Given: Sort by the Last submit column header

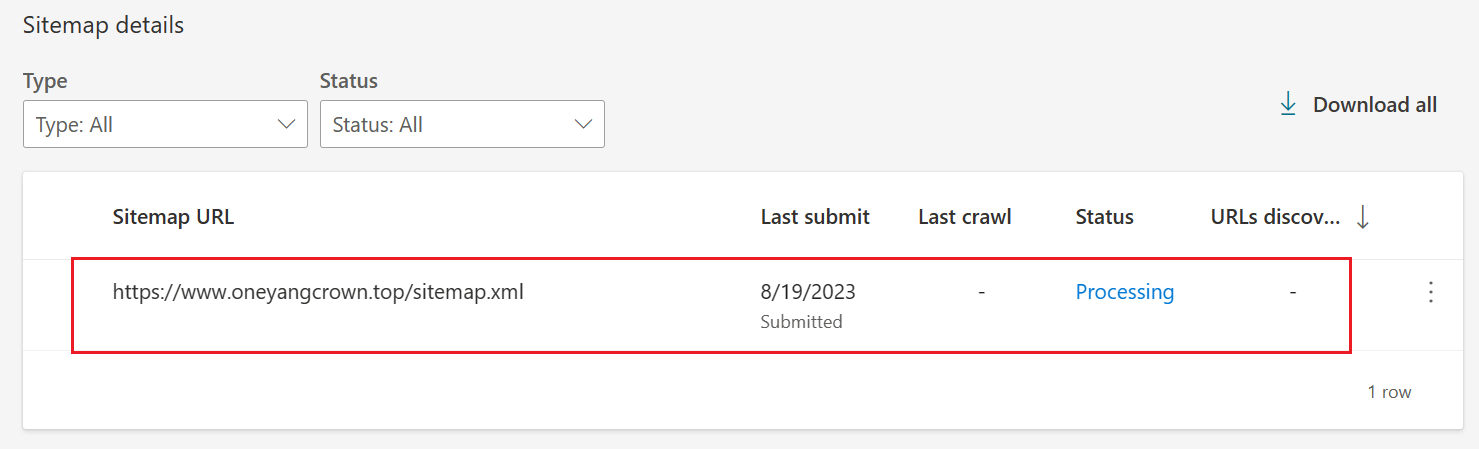Looking at the screenshot, I should point(815,217).
